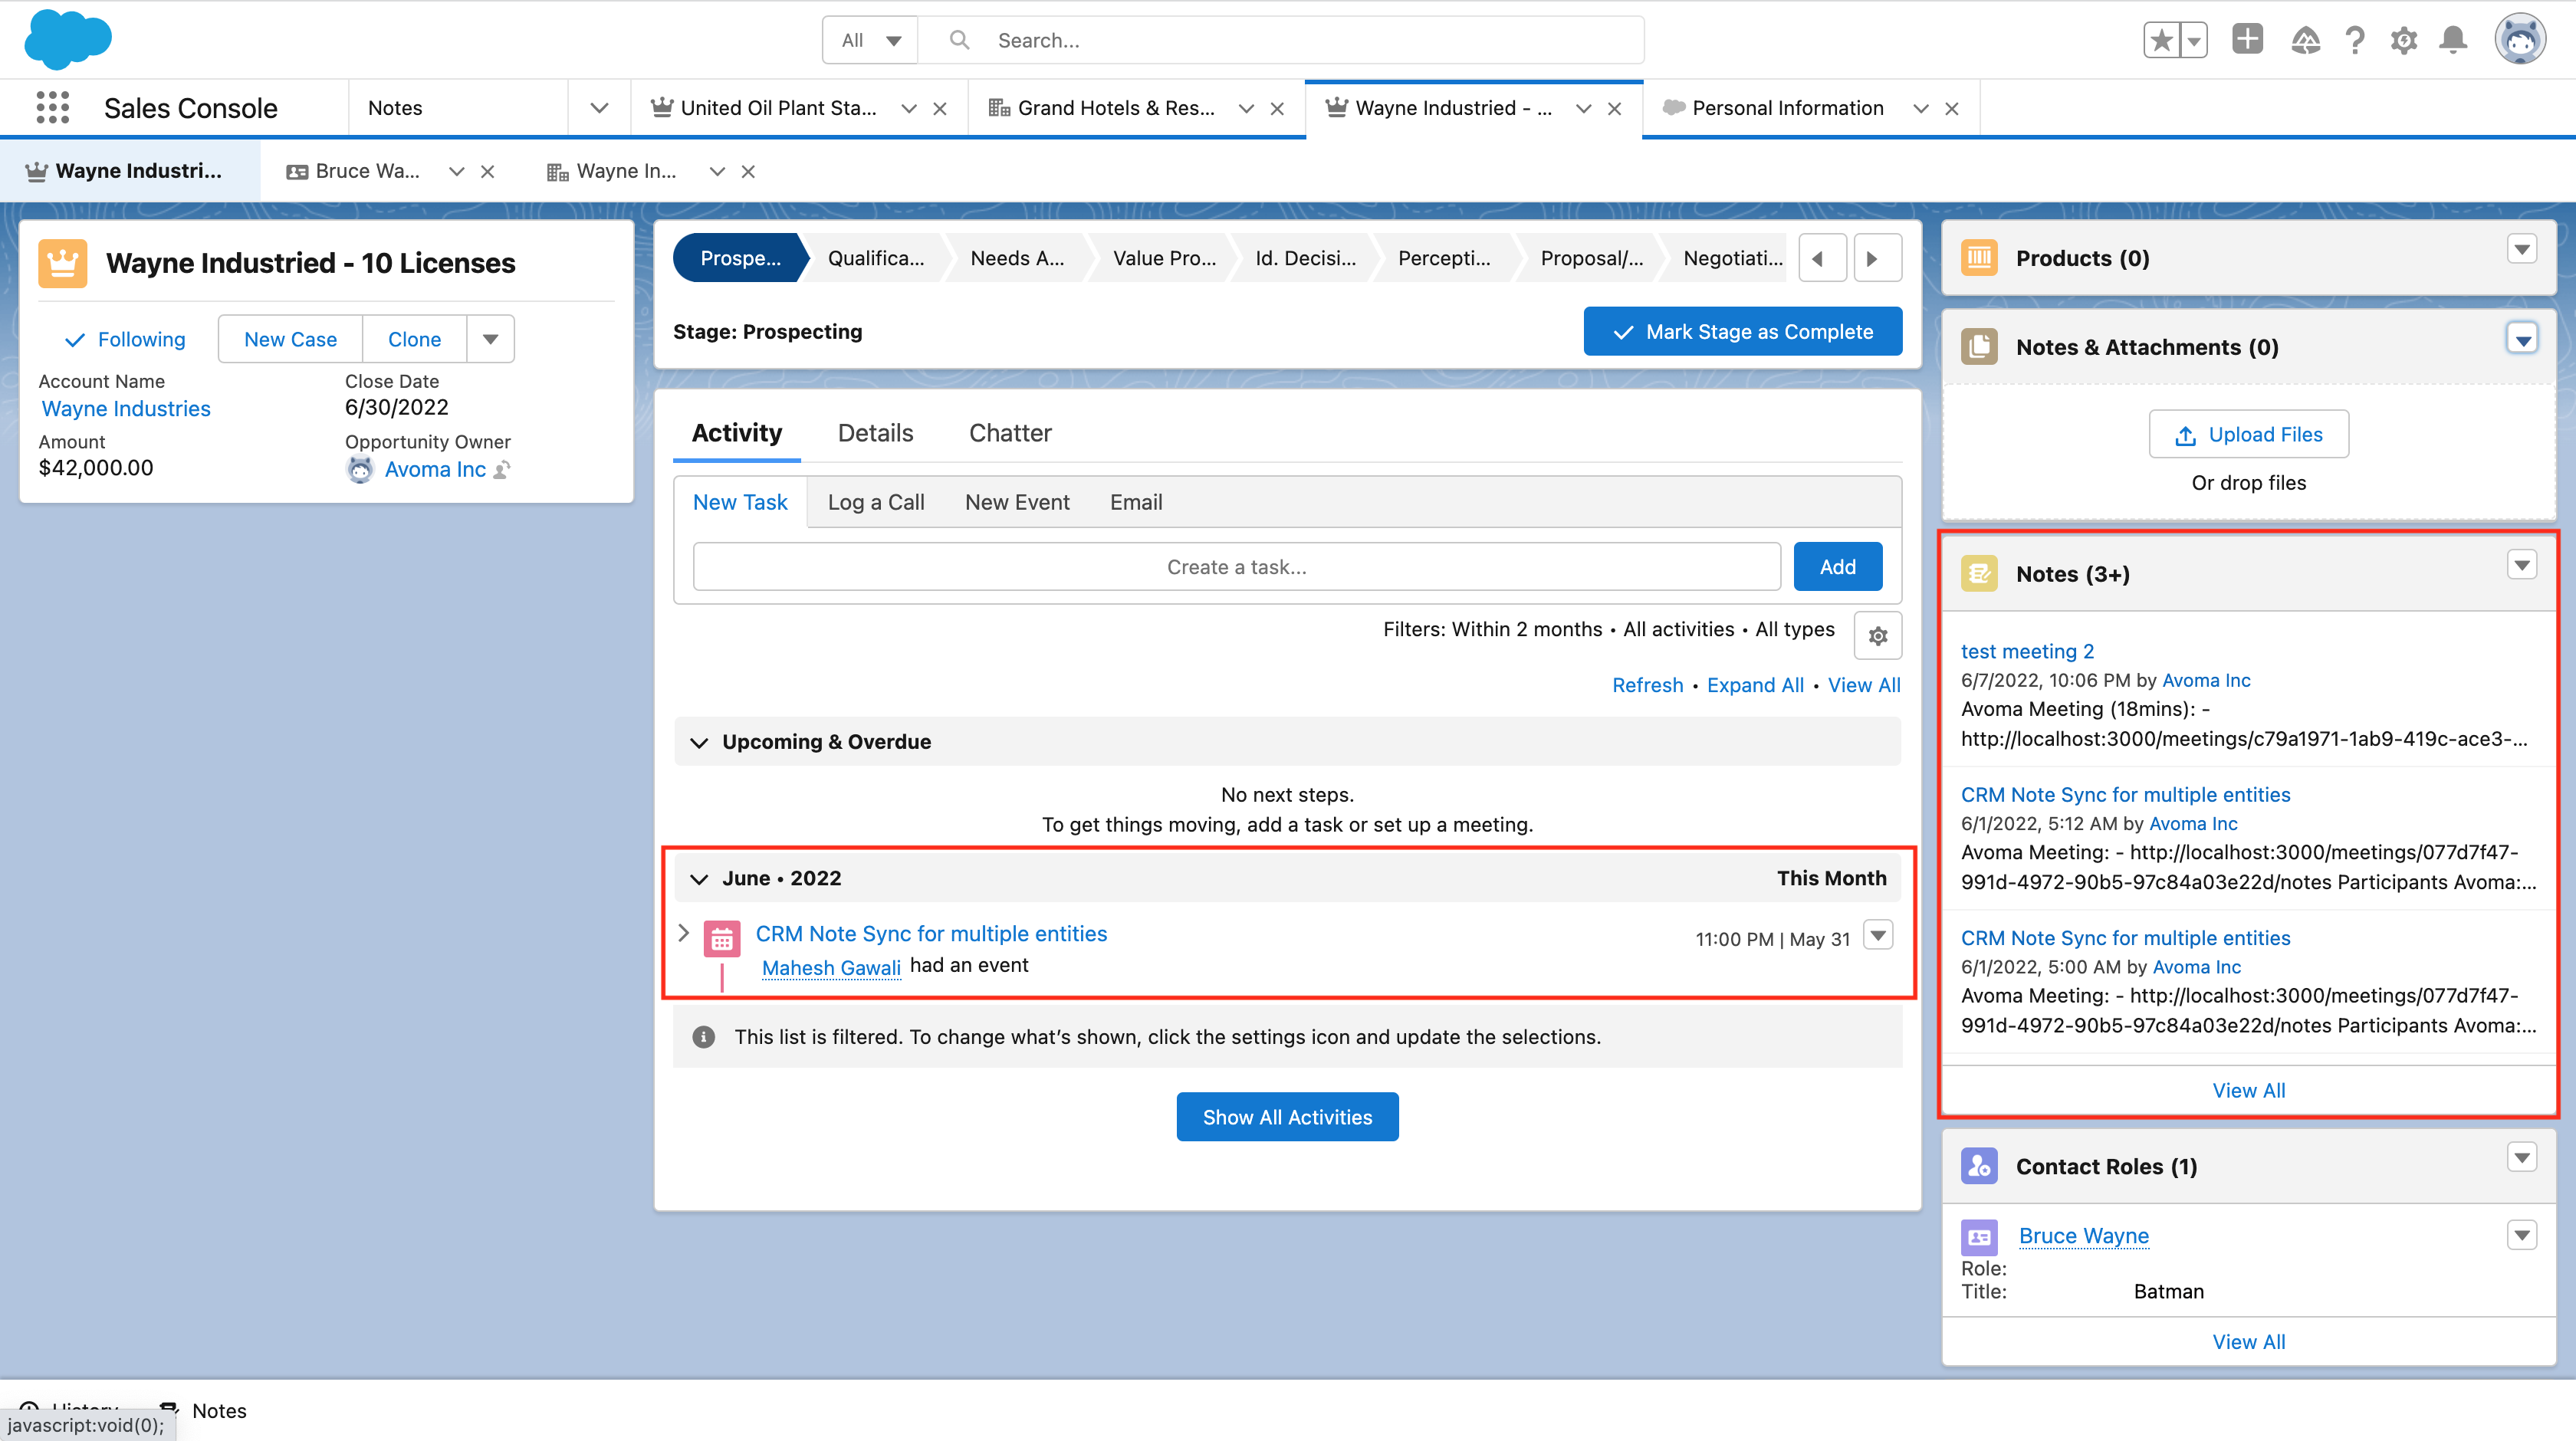This screenshot has width=2576, height=1441.
Task: Click Show All Activities button
Action: 1287,1117
